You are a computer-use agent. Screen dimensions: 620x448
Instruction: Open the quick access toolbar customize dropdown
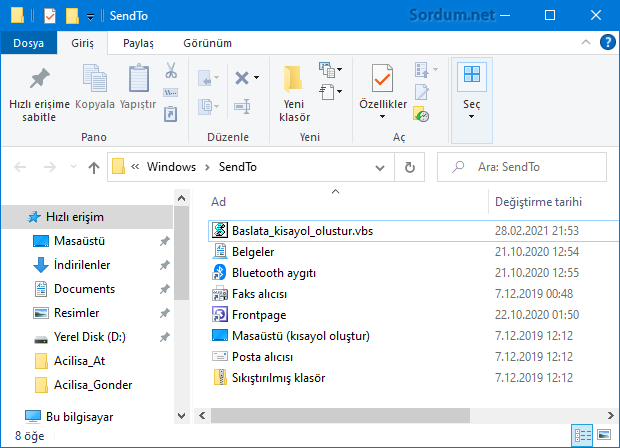90,17
